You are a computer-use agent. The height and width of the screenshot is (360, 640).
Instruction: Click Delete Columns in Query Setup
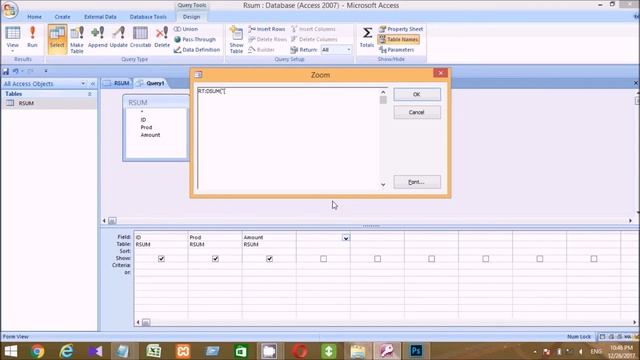pyautogui.click(x=314, y=39)
